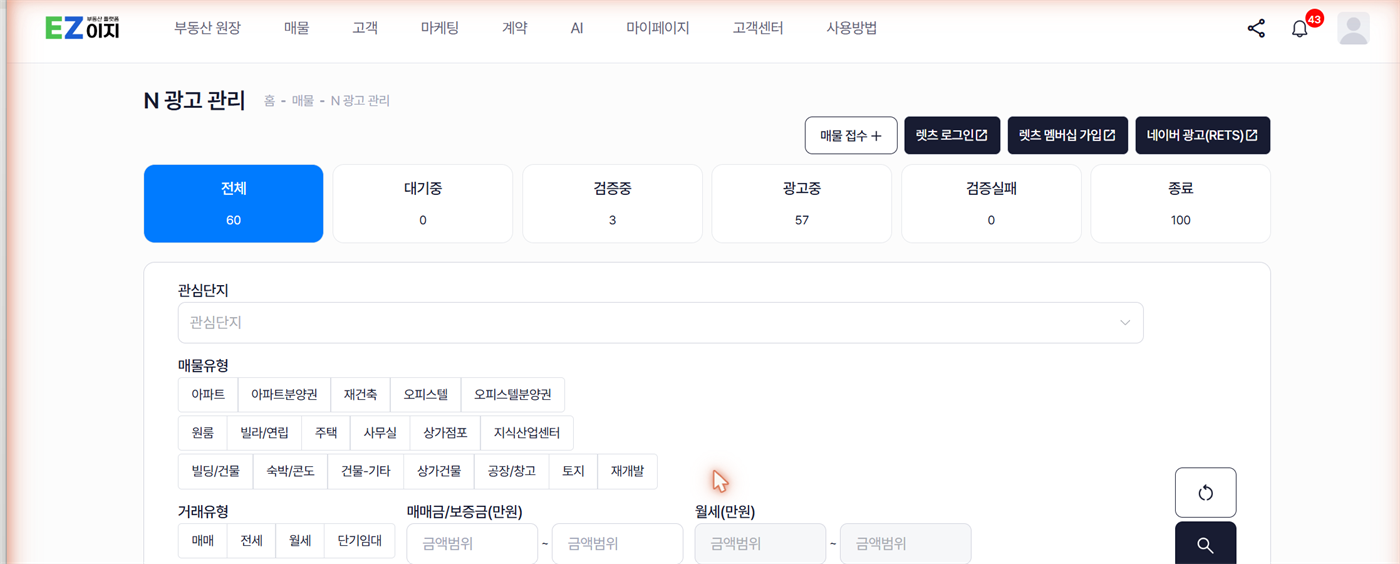The width and height of the screenshot is (1400, 564).
Task: Open AI menu
Action: point(577,29)
